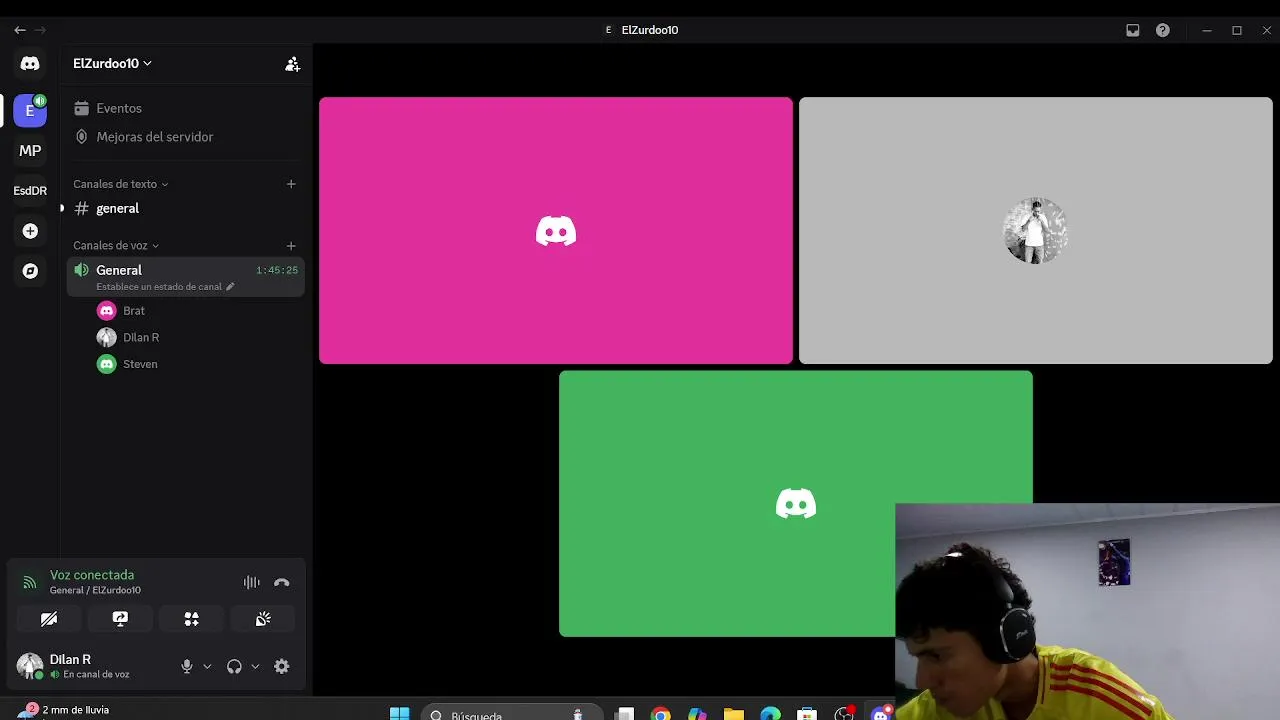This screenshot has width=1280, height=720.
Task: Open the discover servers compass icon
Action: pyautogui.click(x=30, y=271)
